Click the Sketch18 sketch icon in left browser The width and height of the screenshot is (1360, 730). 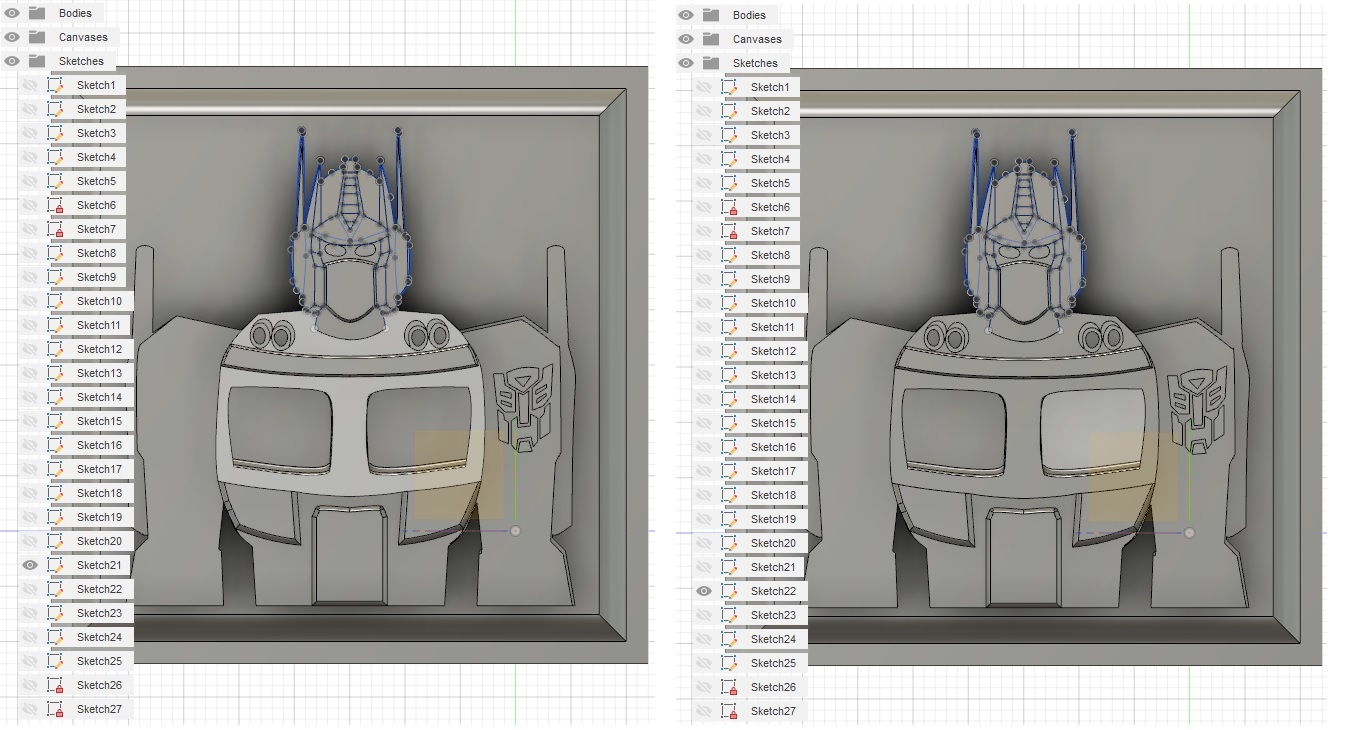coord(57,493)
